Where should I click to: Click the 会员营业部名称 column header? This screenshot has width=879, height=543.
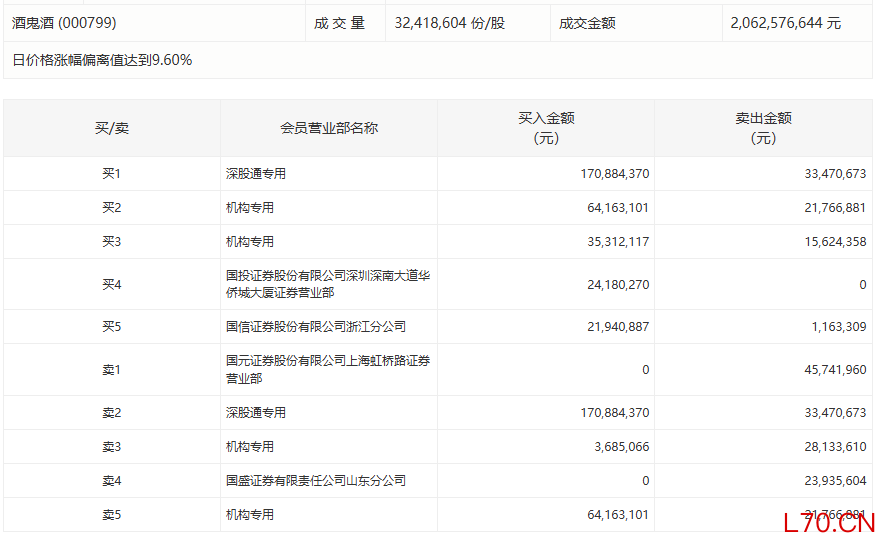click(x=328, y=128)
